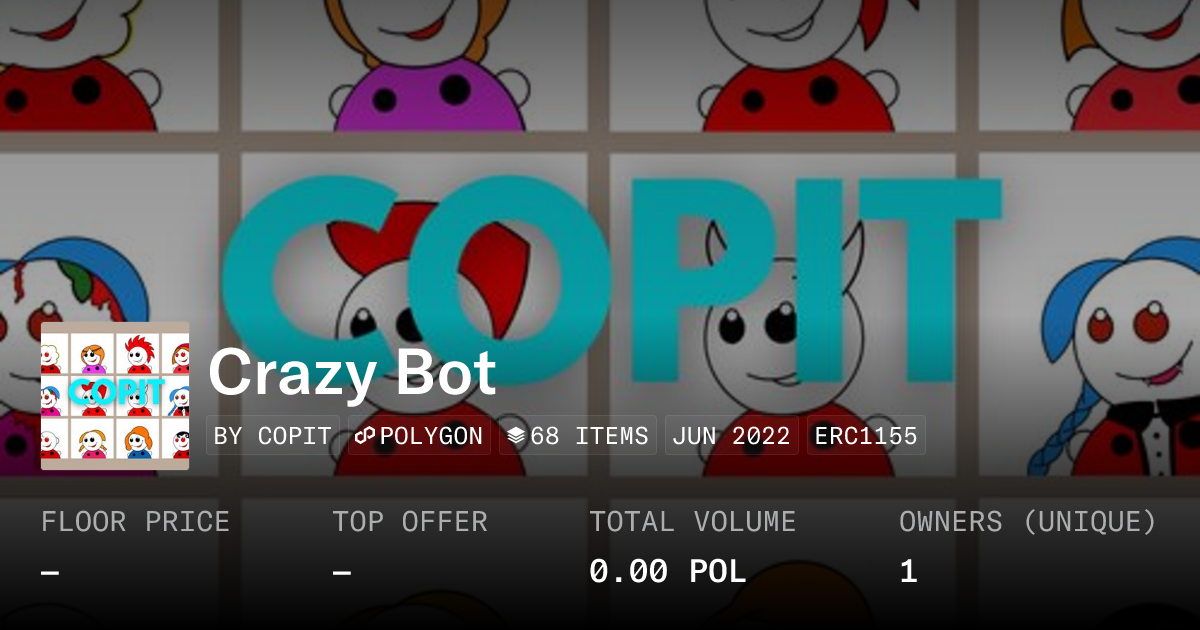Click the FLOOR PRICE label
Screen dimensions: 1200x630
(x=135, y=522)
